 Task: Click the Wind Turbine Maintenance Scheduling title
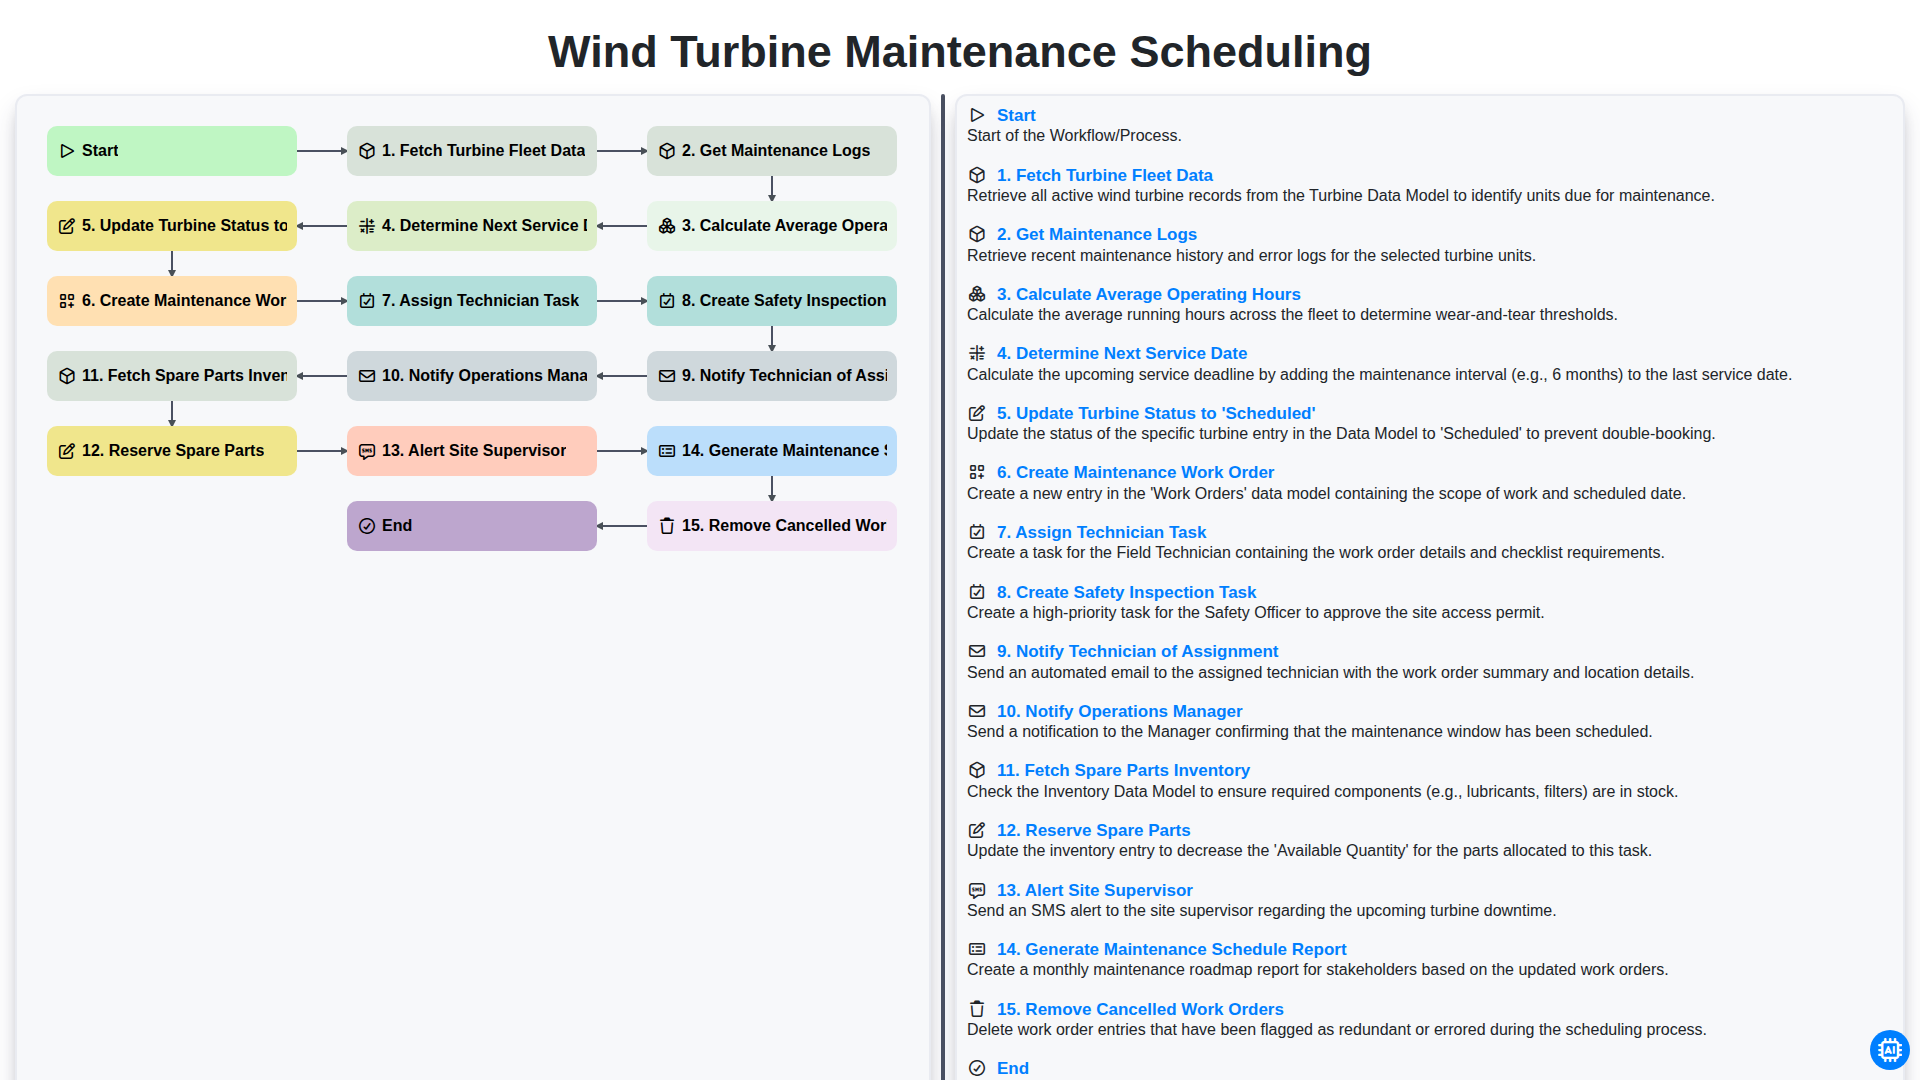(x=959, y=52)
